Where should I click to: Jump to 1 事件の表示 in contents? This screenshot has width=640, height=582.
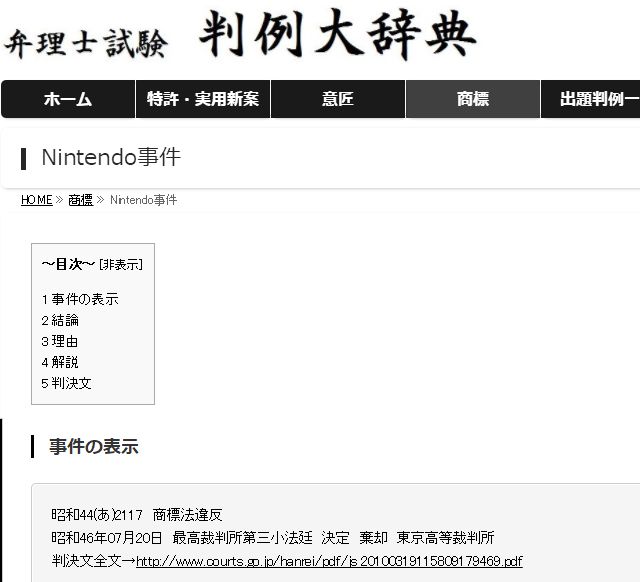[80, 299]
